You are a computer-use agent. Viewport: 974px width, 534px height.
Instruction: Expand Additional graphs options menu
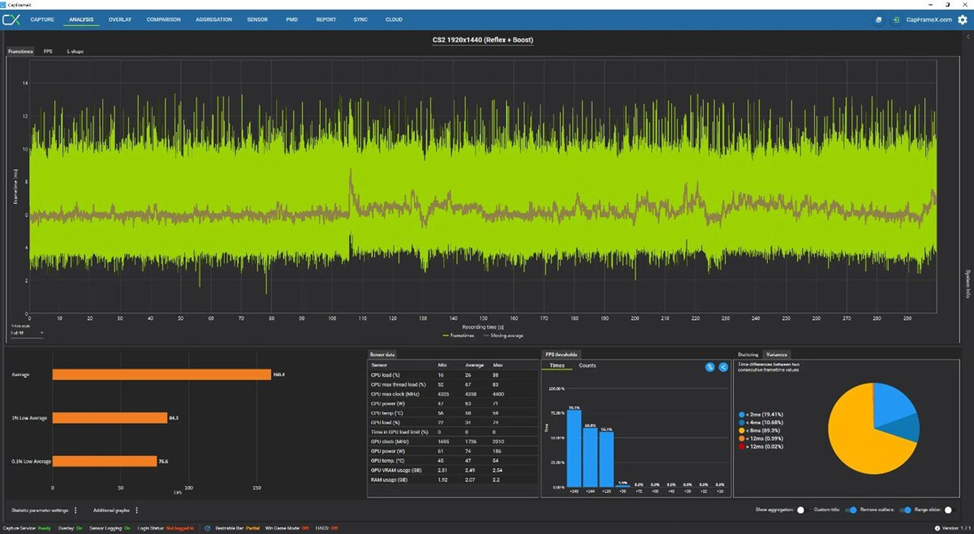(x=137, y=510)
